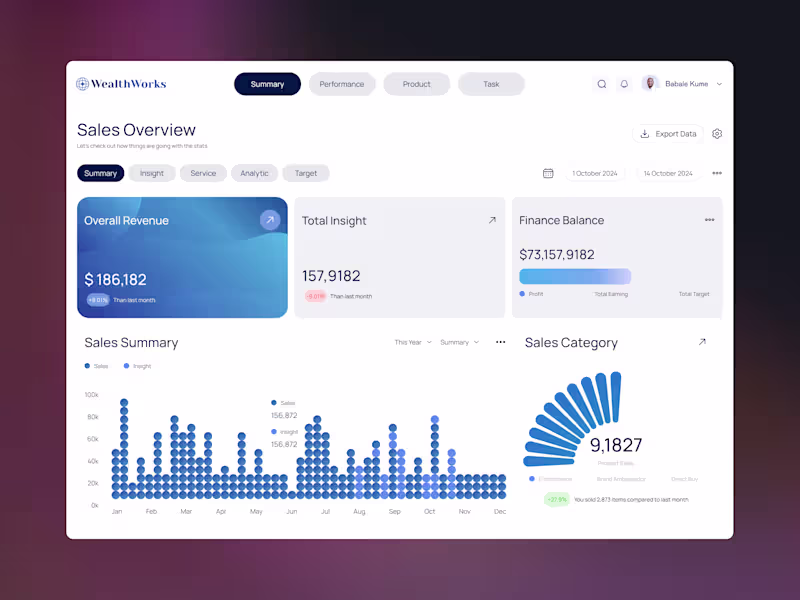Click the Oct label on chart axis
This screenshot has width=800, height=600.
coord(430,511)
